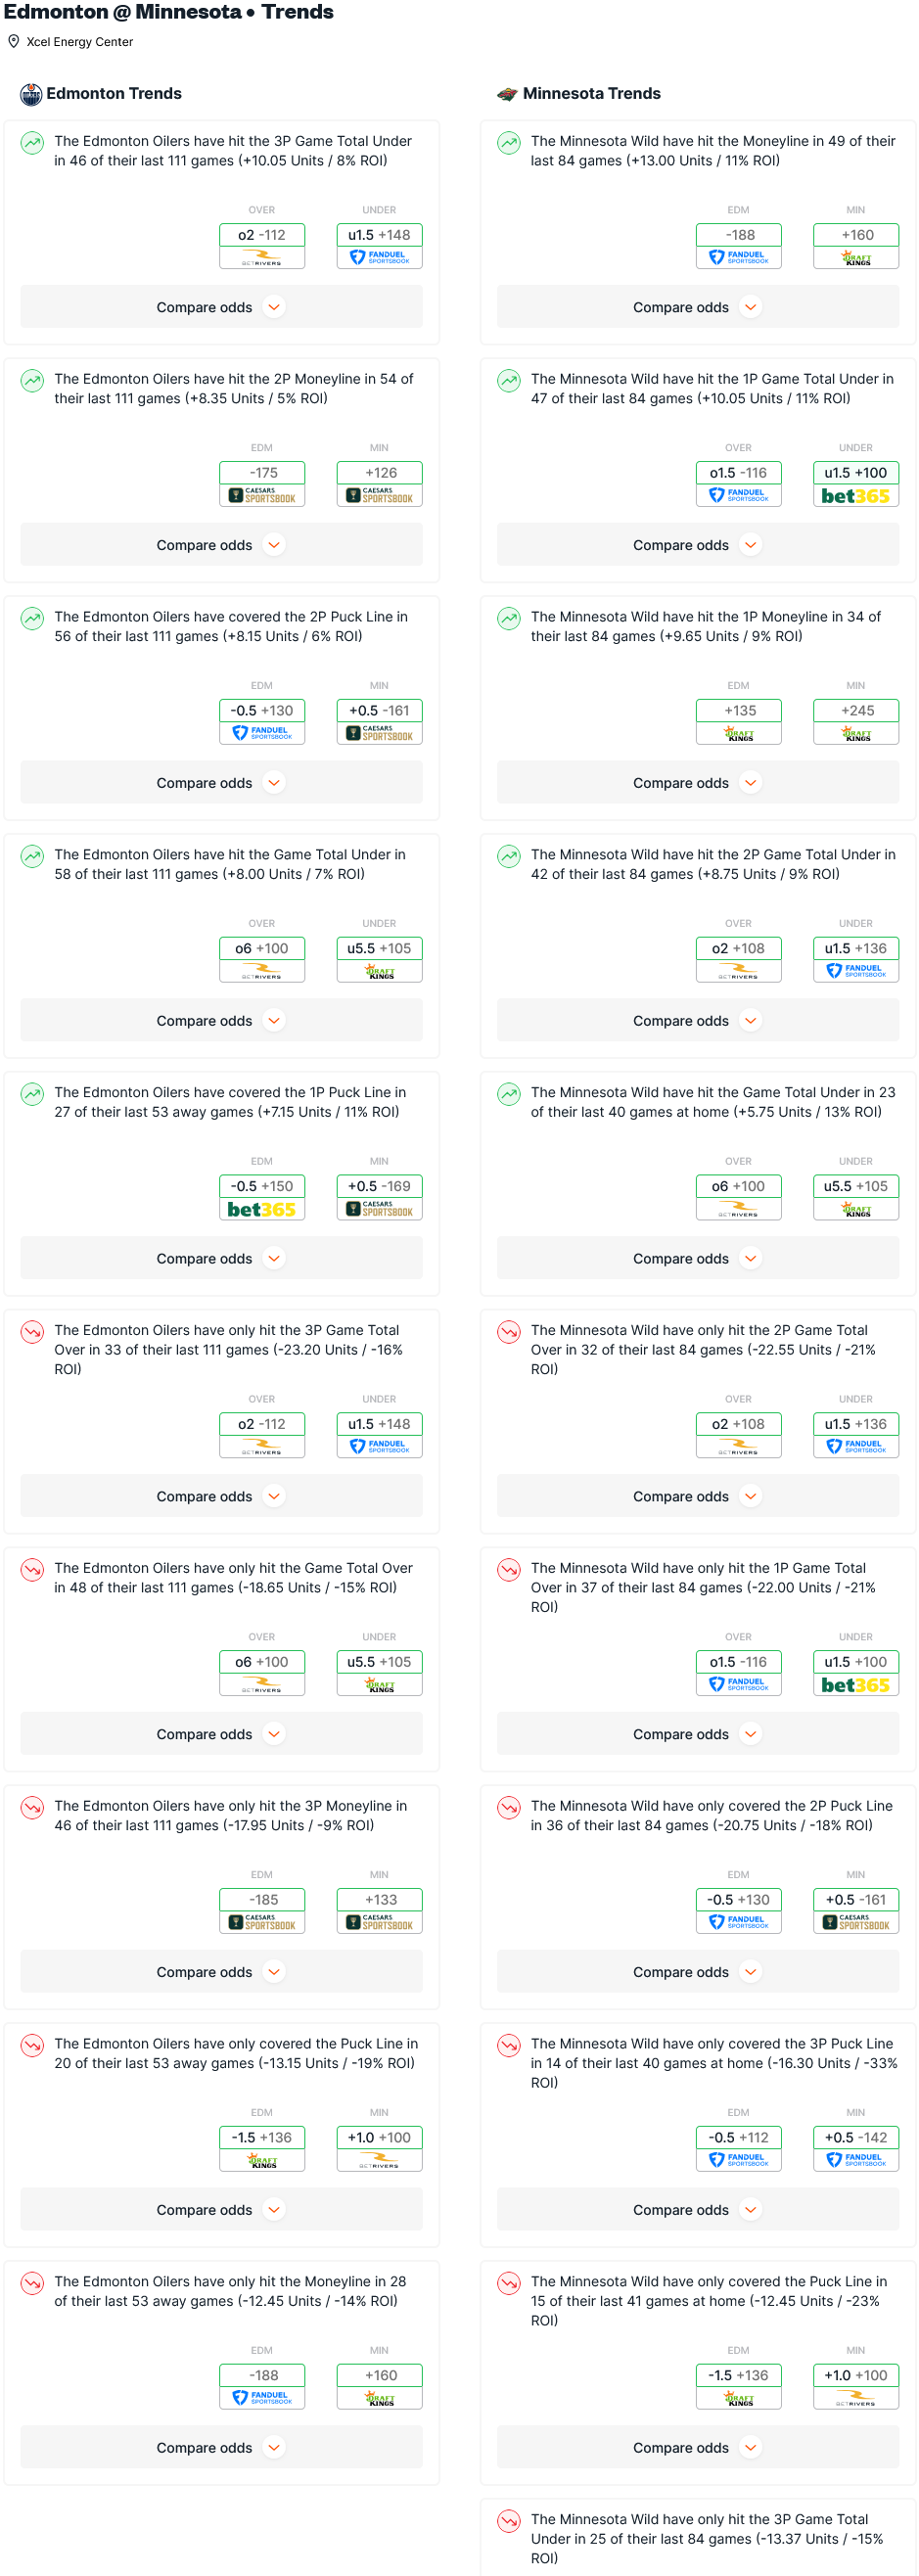Select Caesars EDM -175 2P Moneyline odds
The height and width of the screenshot is (2576, 919).
point(262,483)
